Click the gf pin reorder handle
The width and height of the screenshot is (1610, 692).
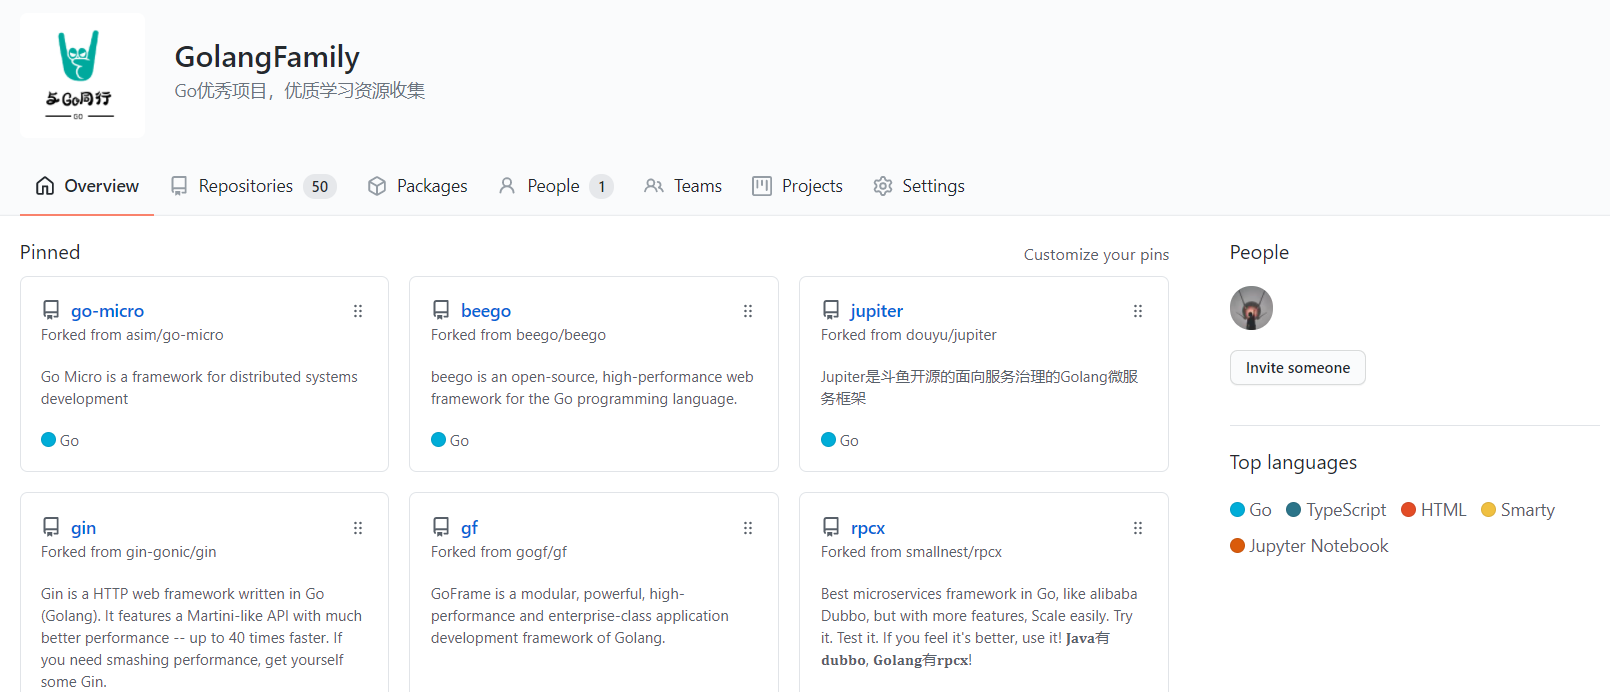coord(748,528)
